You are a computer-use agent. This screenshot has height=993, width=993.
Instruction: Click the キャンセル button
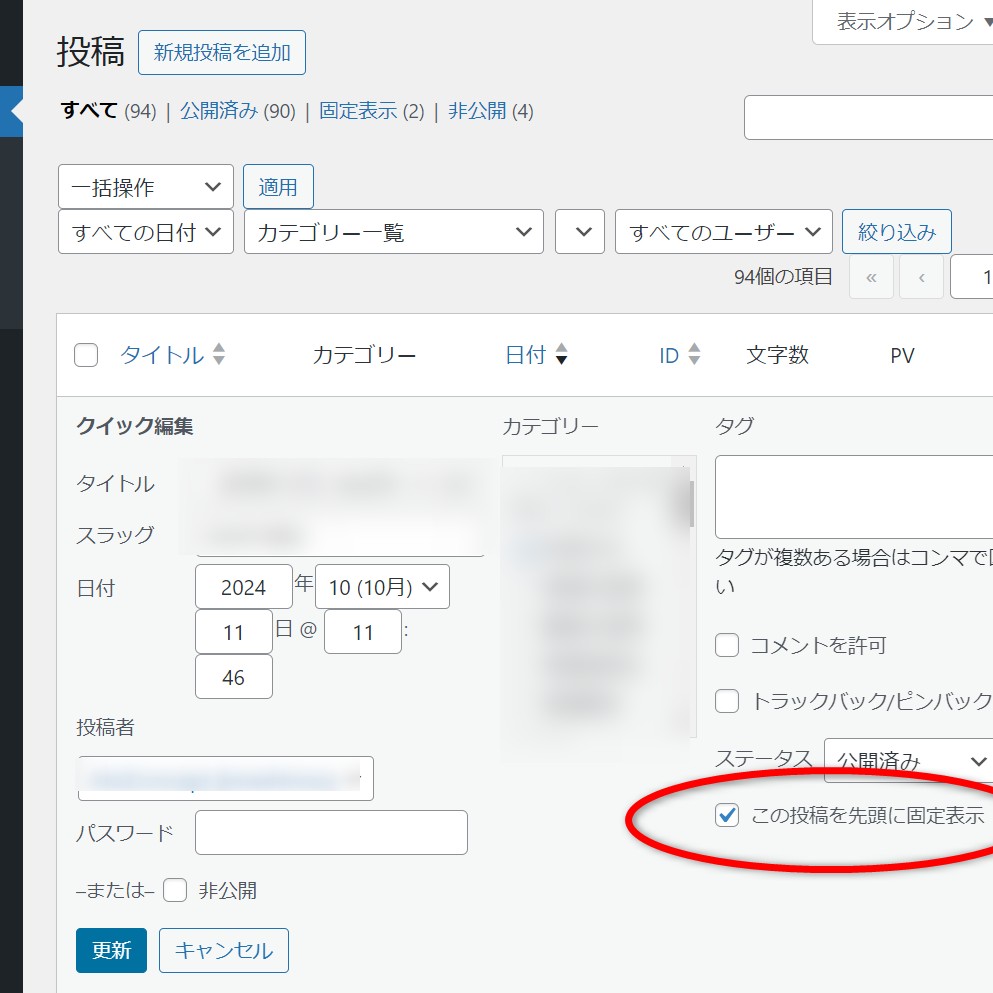click(x=224, y=950)
